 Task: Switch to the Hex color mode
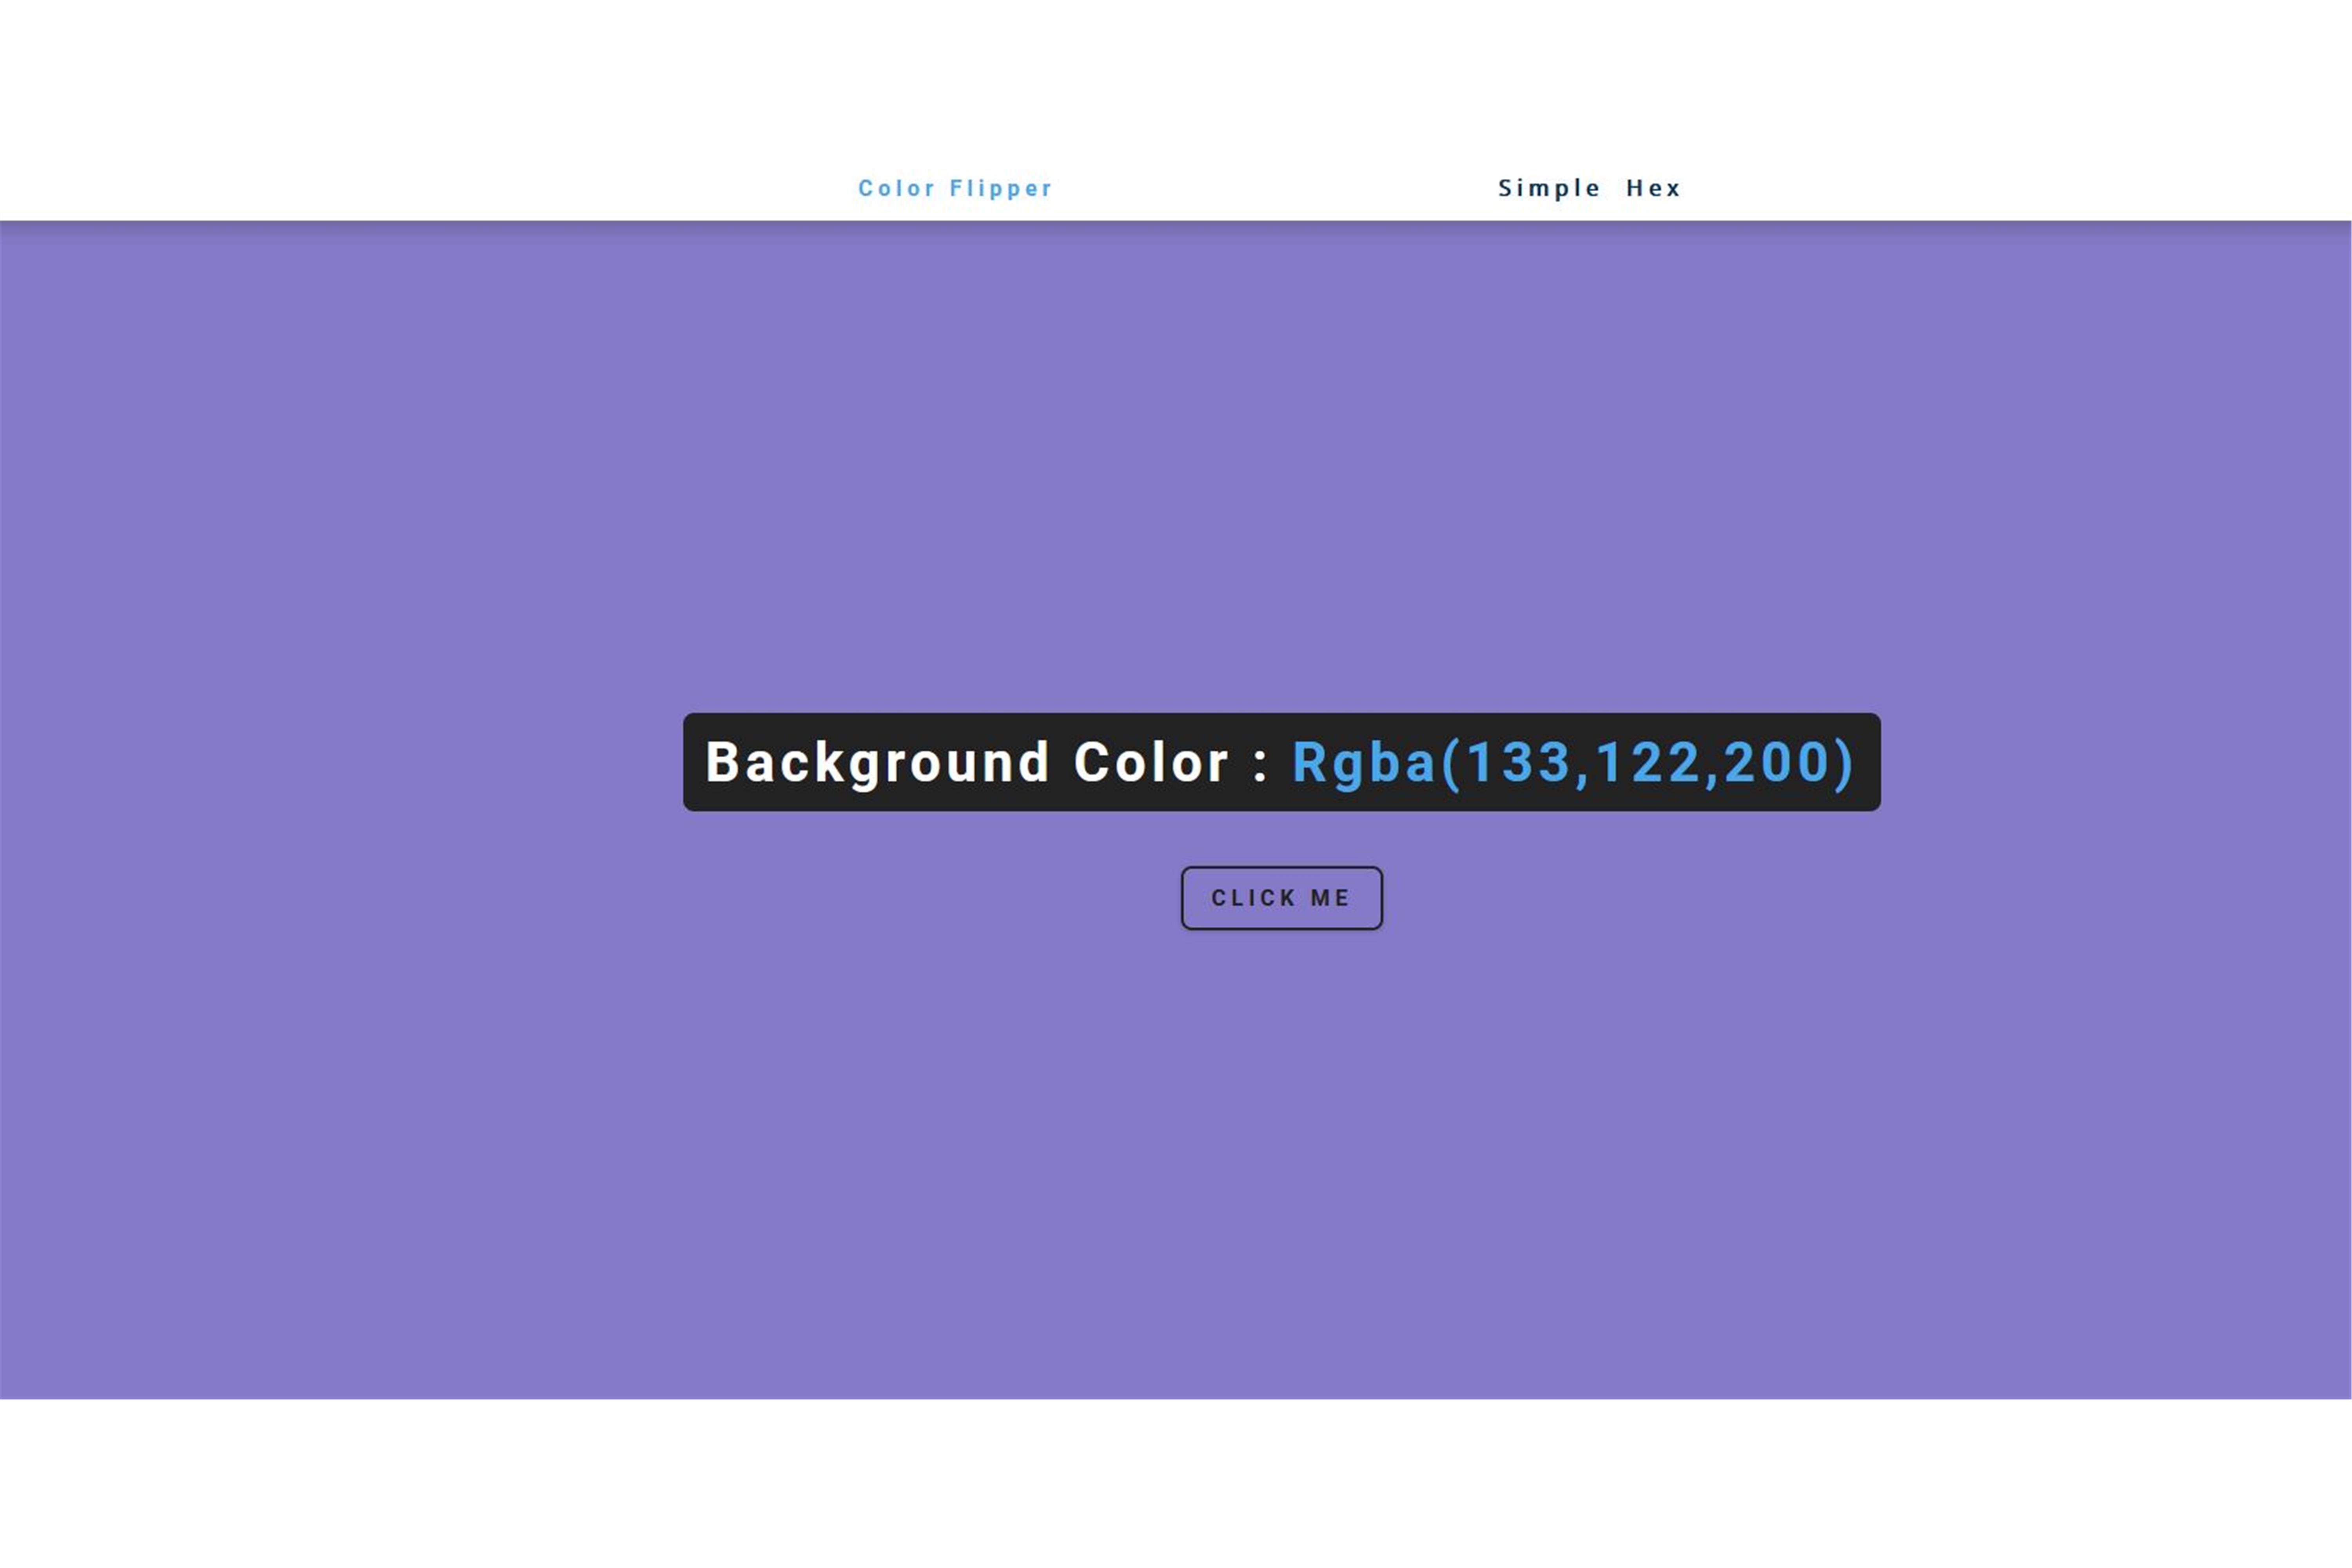[x=1653, y=188]
